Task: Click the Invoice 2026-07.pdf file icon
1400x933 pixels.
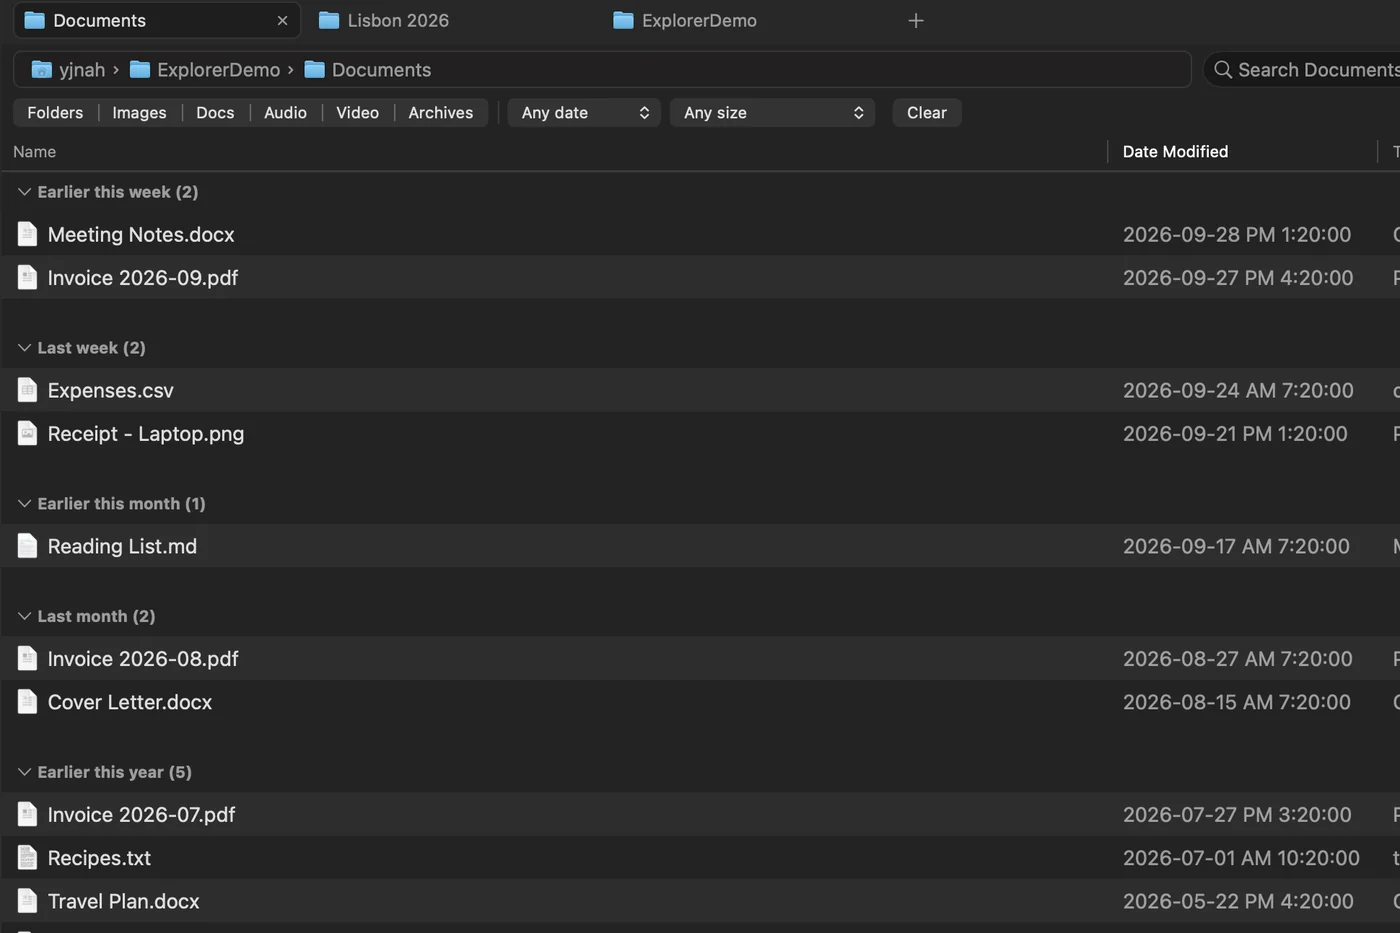Action: point(27,815)
